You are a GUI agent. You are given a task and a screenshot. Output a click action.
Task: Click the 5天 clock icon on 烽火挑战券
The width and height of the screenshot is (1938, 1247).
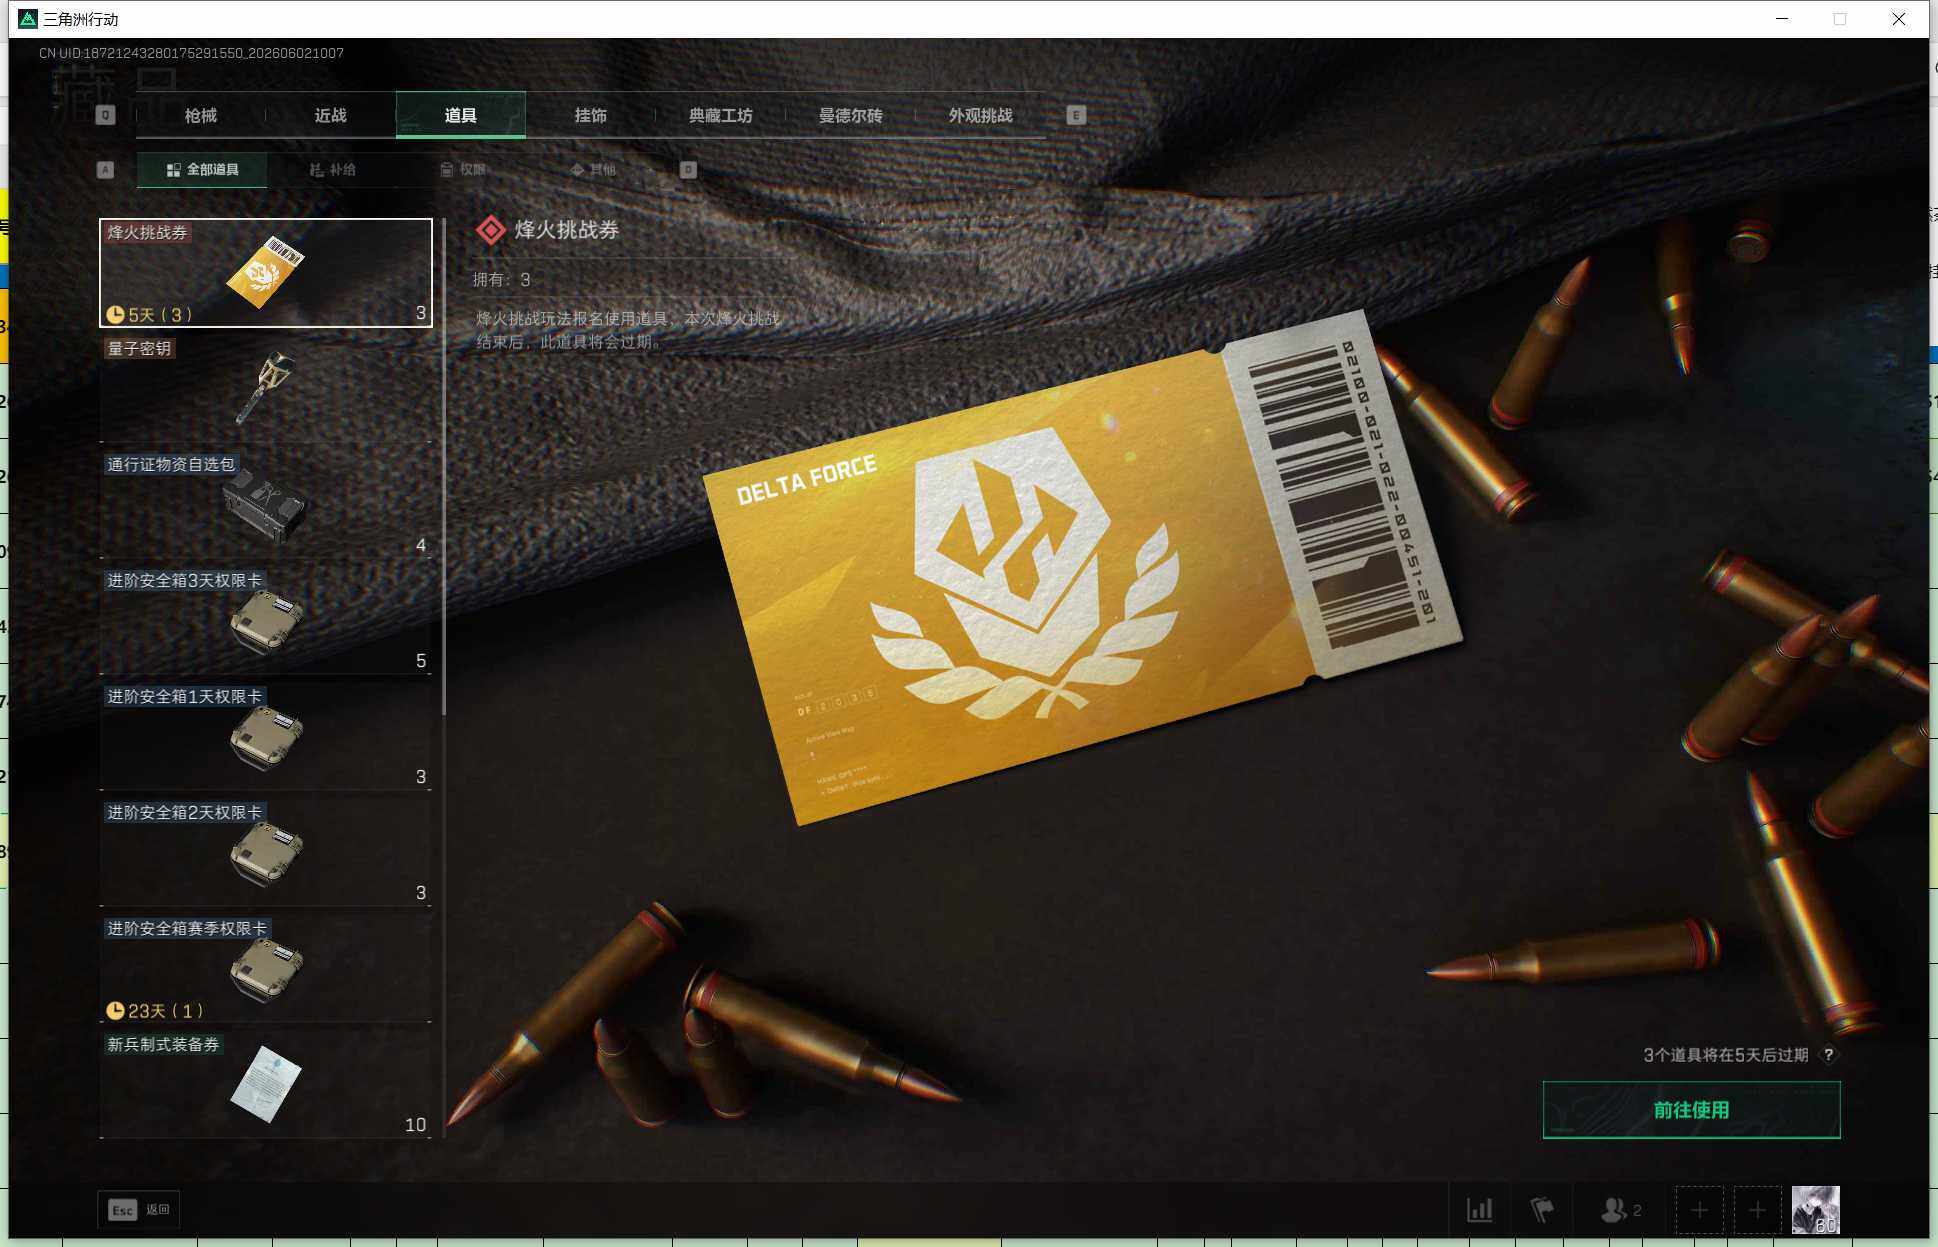pos(115,315)
